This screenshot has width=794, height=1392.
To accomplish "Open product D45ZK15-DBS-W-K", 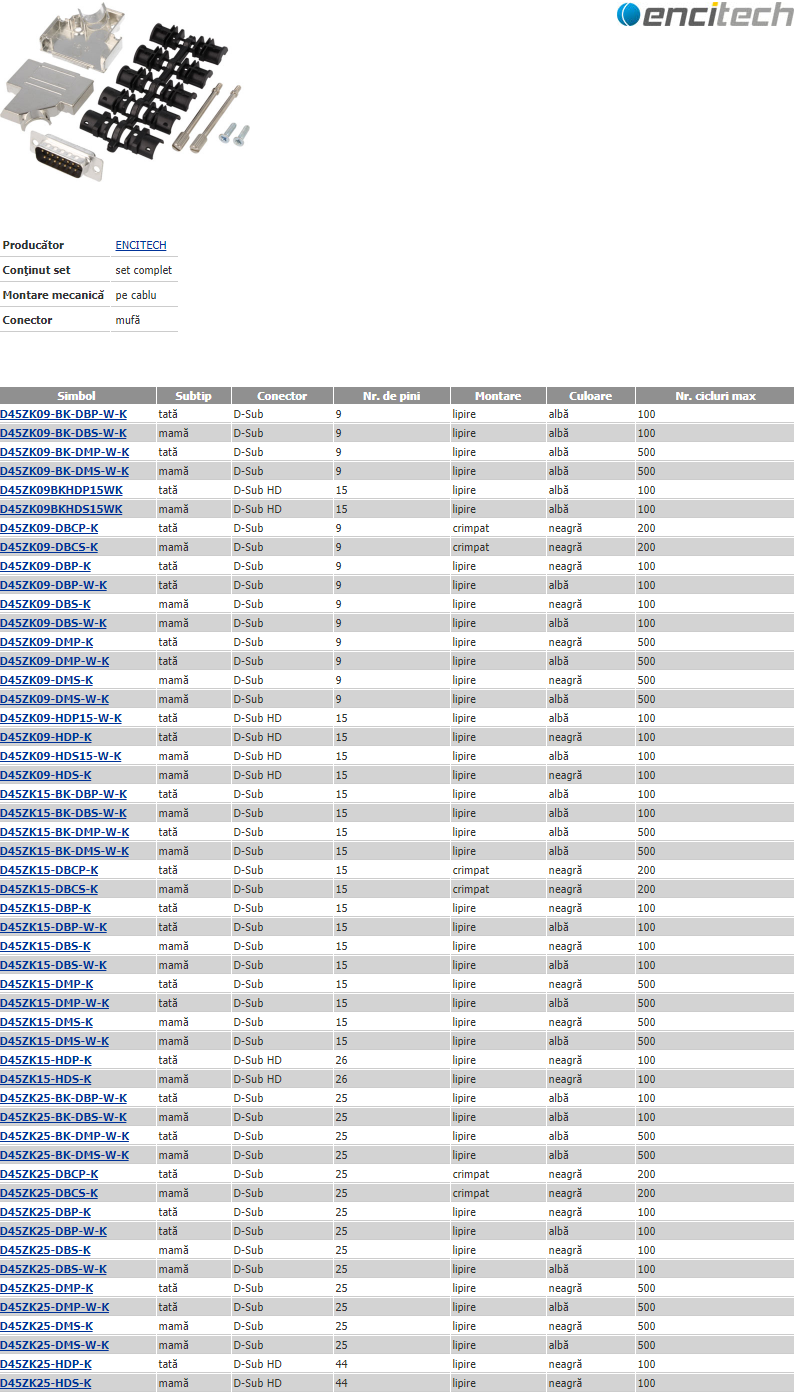I will point(54,965).
